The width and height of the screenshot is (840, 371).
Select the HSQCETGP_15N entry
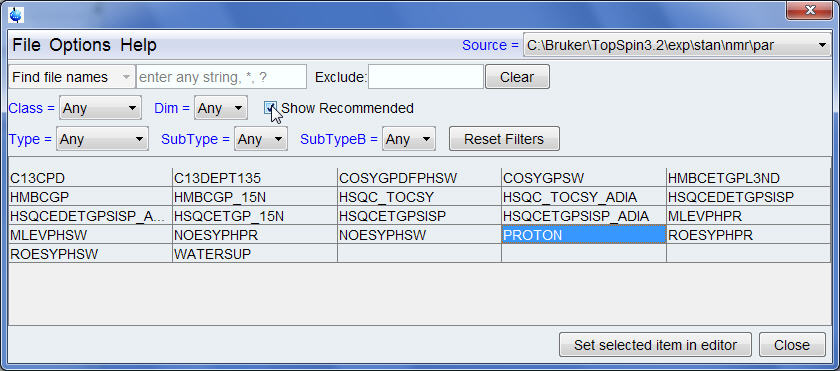pyautogui.click(x=255, y=216)
